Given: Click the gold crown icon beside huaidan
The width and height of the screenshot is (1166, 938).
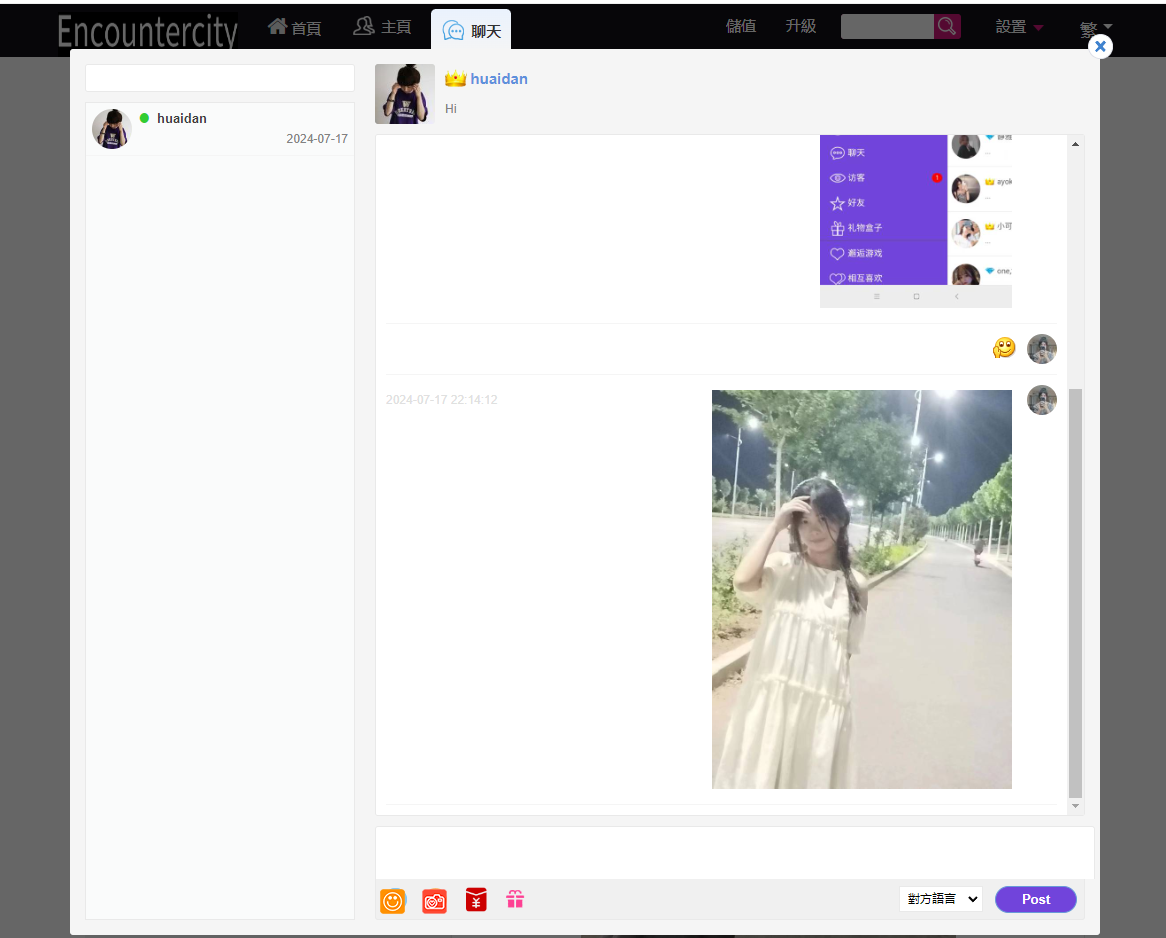Looking at the screenshot, I should (455, 78).
